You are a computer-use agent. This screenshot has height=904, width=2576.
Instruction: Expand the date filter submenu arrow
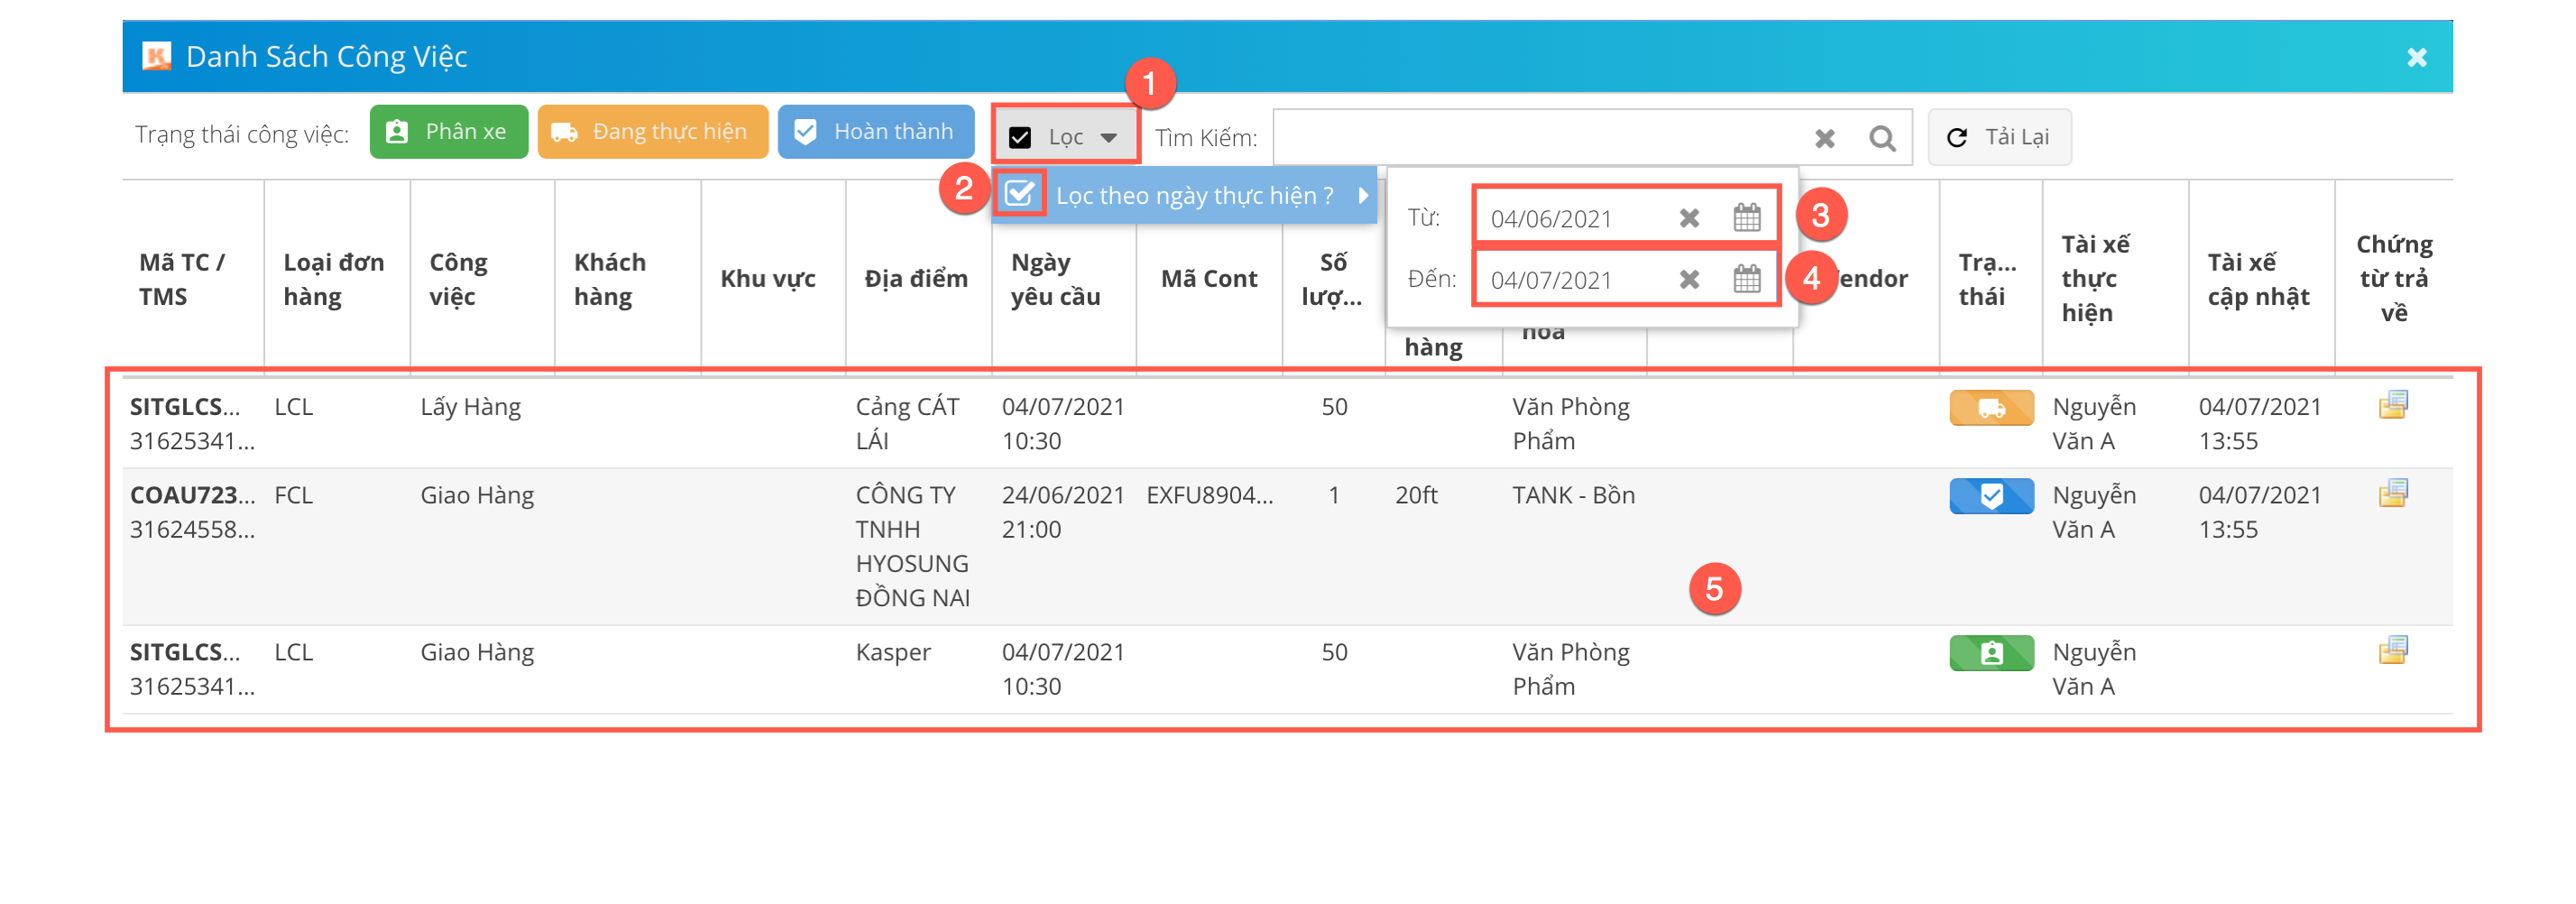point(1362,195)
